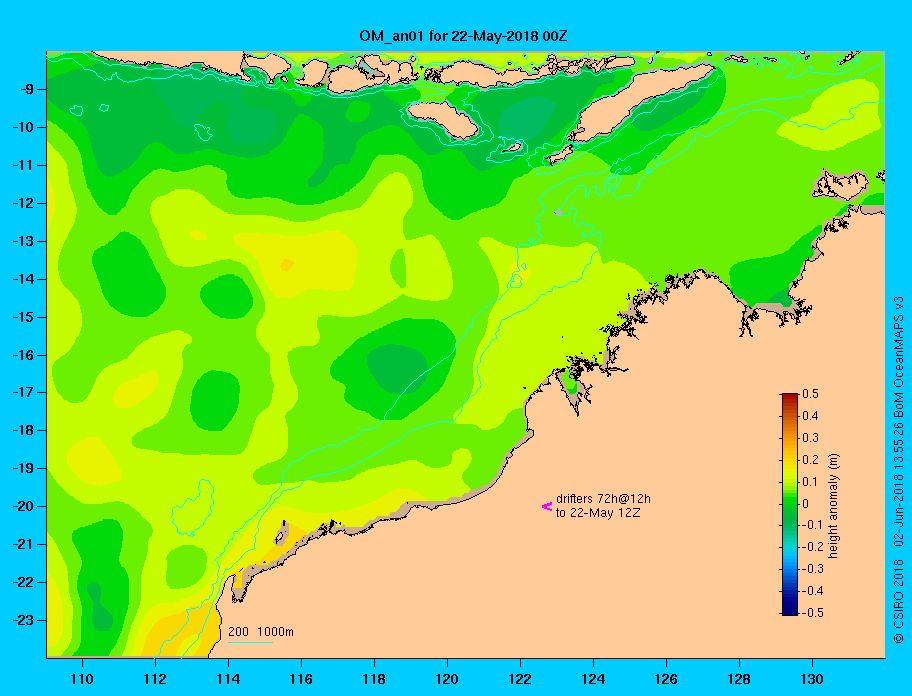This screenshot has height=696, width=912.
Task: Click longitude axis label 110
Action: click(82, 679)
